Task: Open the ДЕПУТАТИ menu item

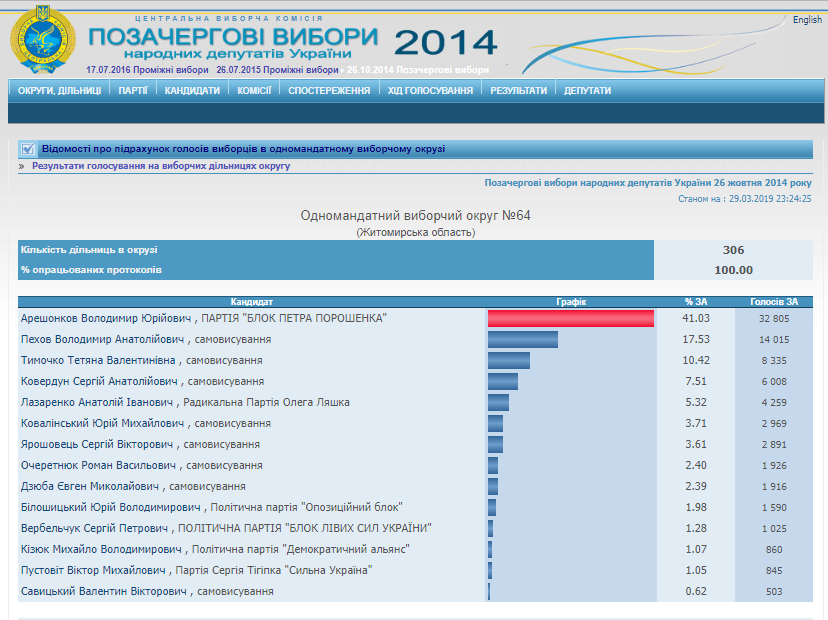Action: (587, 90)
